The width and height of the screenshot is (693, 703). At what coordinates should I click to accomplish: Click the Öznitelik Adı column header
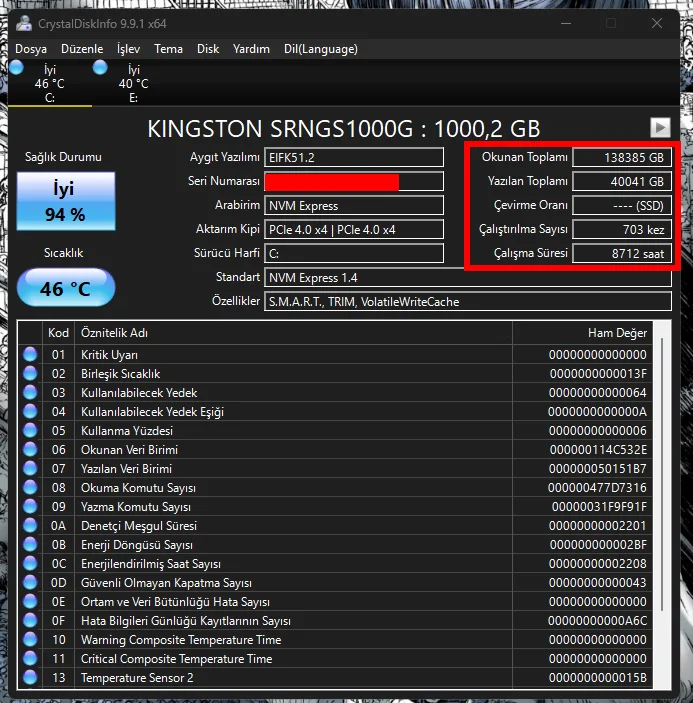(x=293, y=333)
